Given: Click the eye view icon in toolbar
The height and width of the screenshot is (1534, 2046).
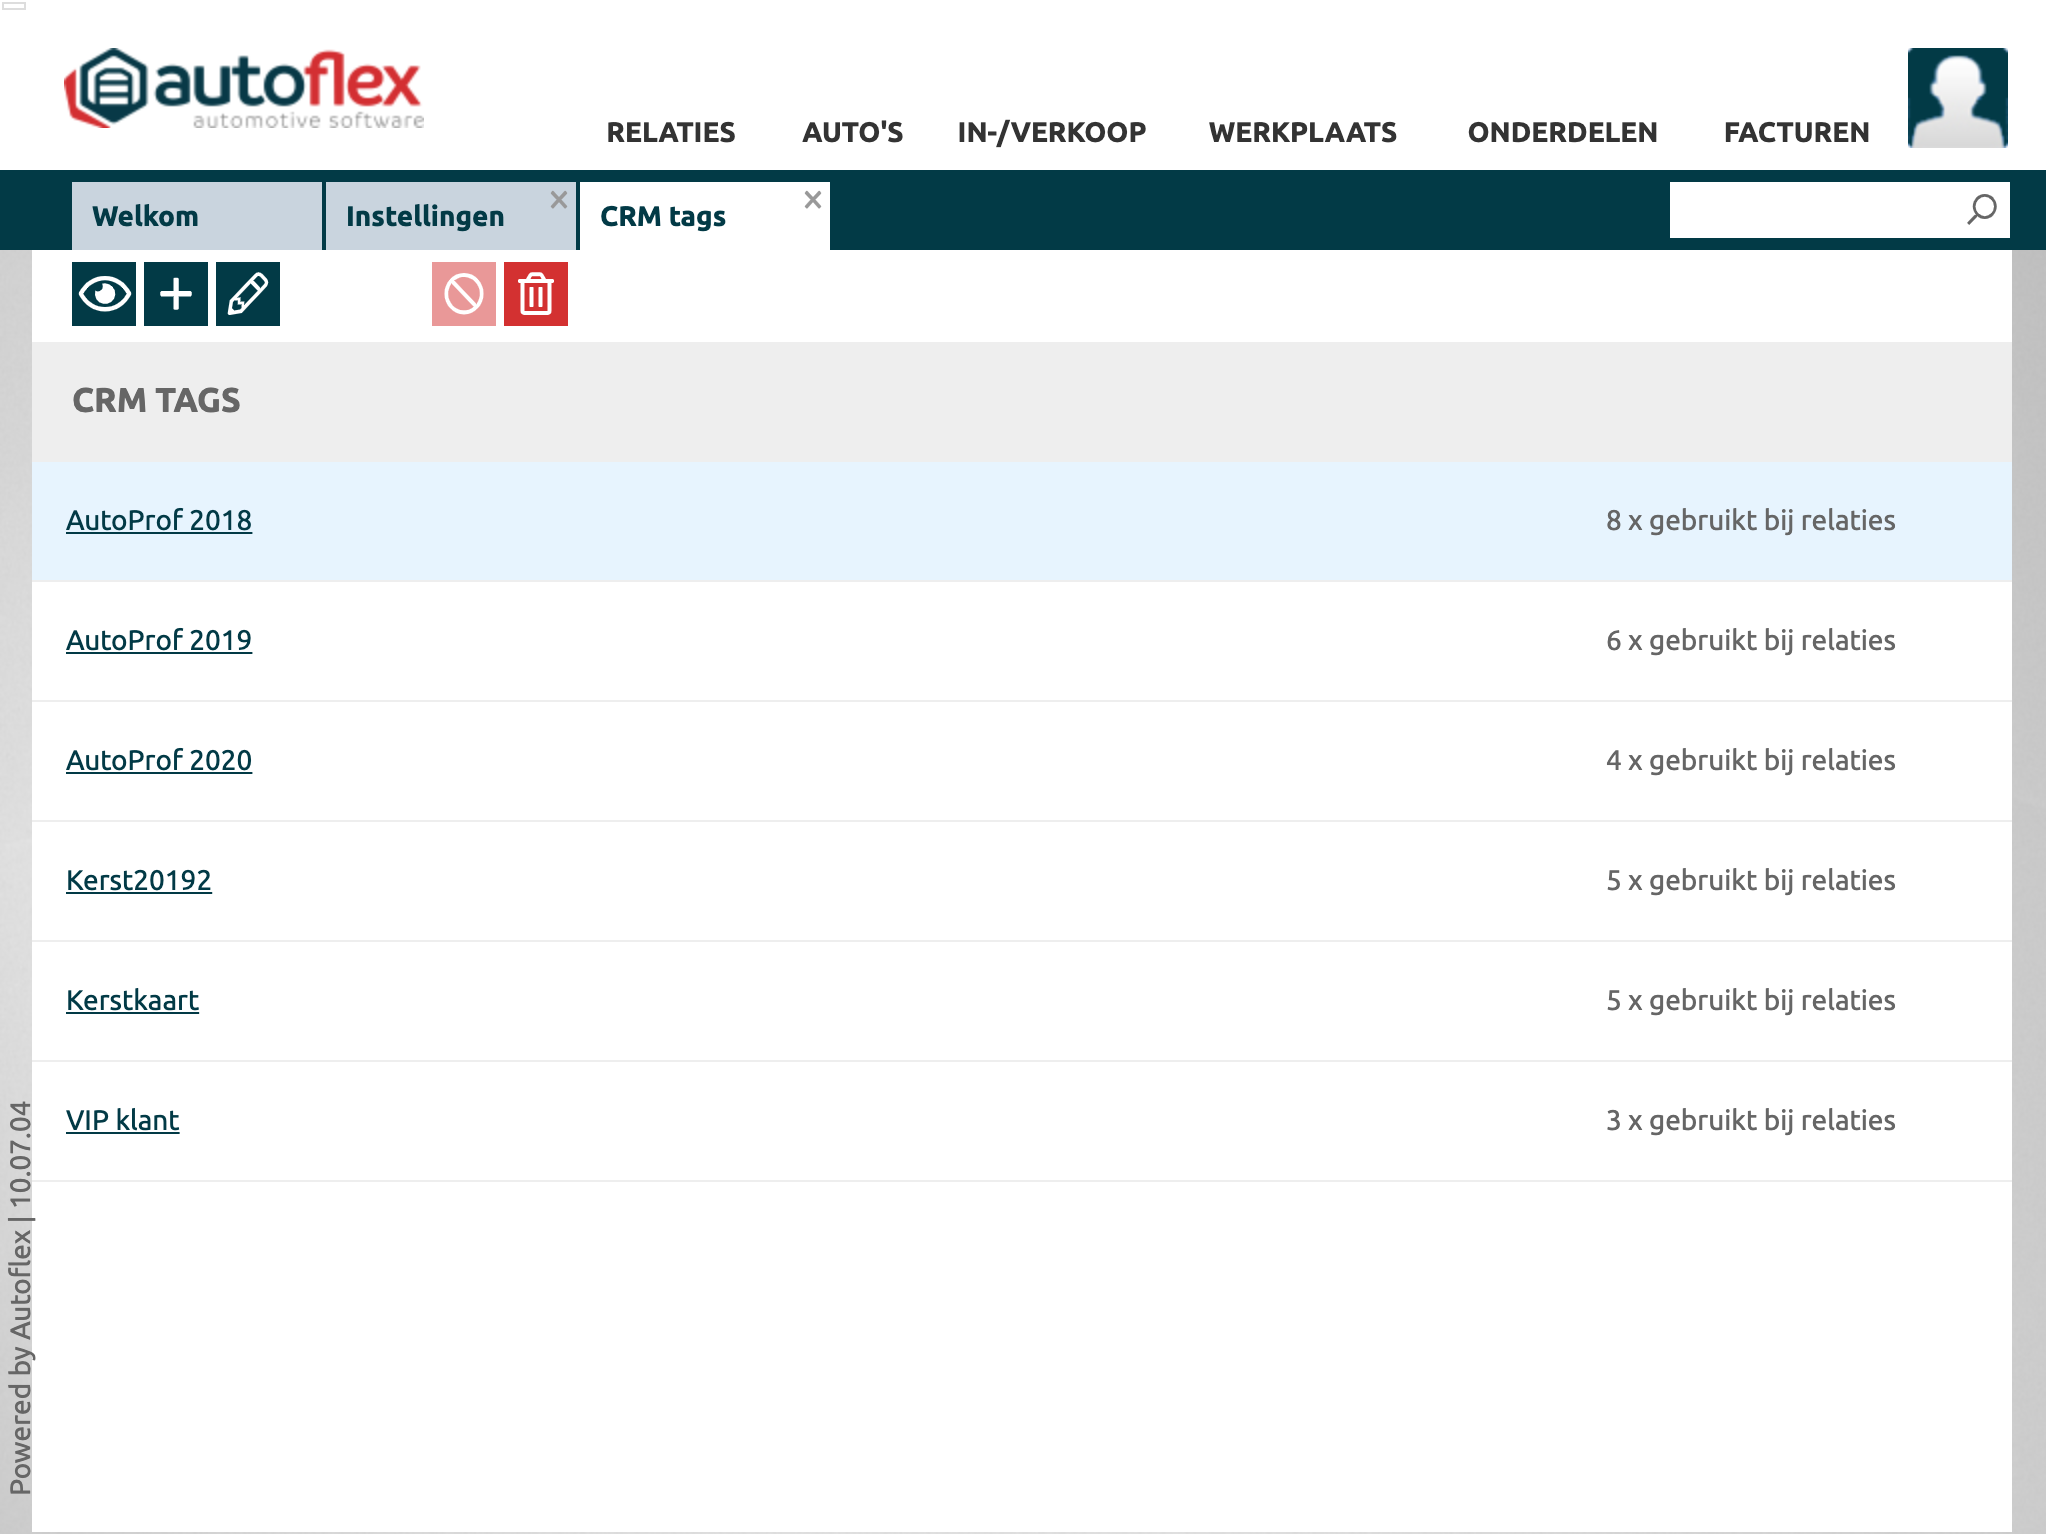Looking at the screenshot, I should (104, 294).
